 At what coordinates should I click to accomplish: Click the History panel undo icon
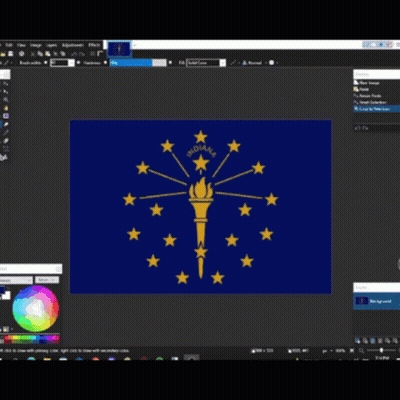pos(357,128)
